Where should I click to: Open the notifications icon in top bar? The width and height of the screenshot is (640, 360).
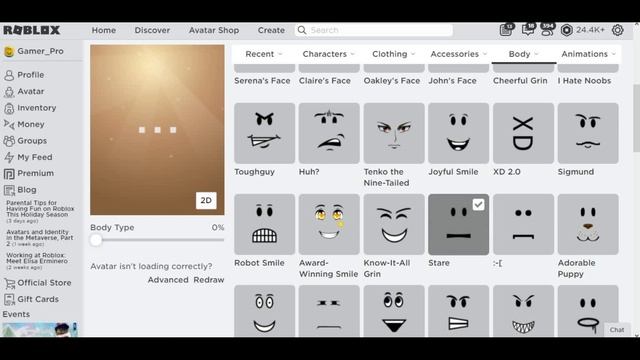pyautogui.click(x=507, y=30)
